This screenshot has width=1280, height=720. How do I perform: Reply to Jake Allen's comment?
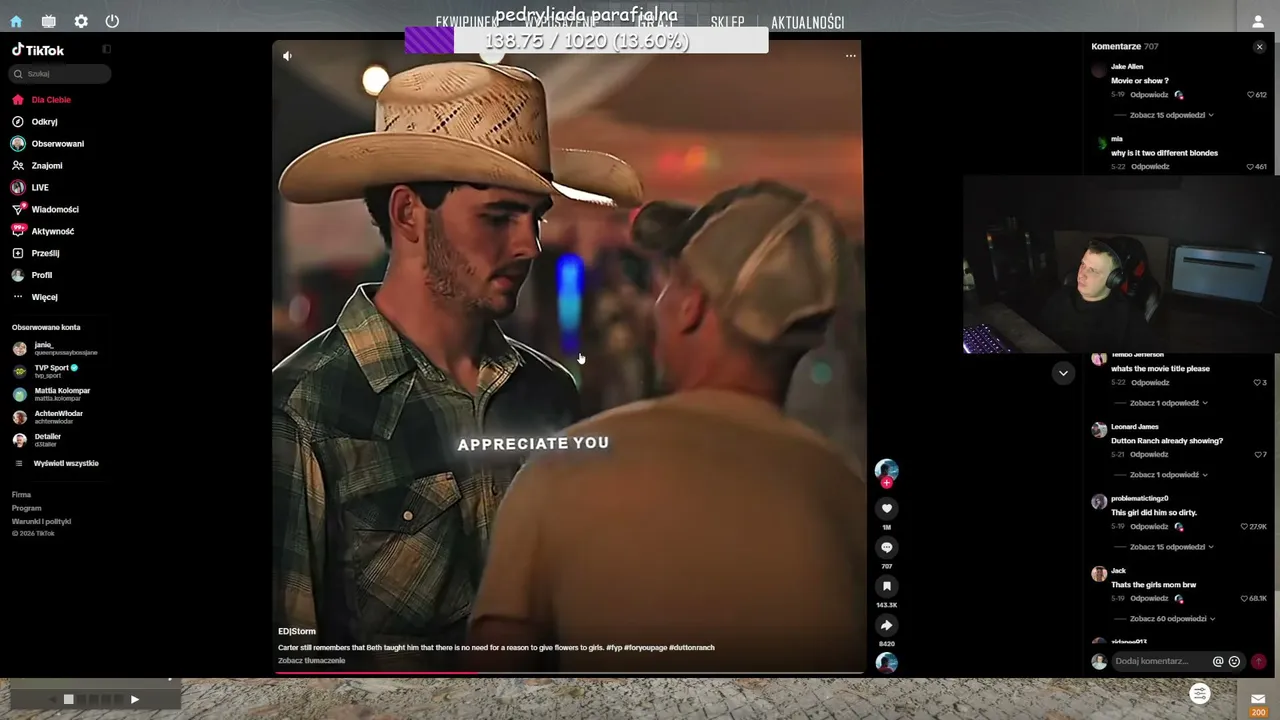(1149, 95)
